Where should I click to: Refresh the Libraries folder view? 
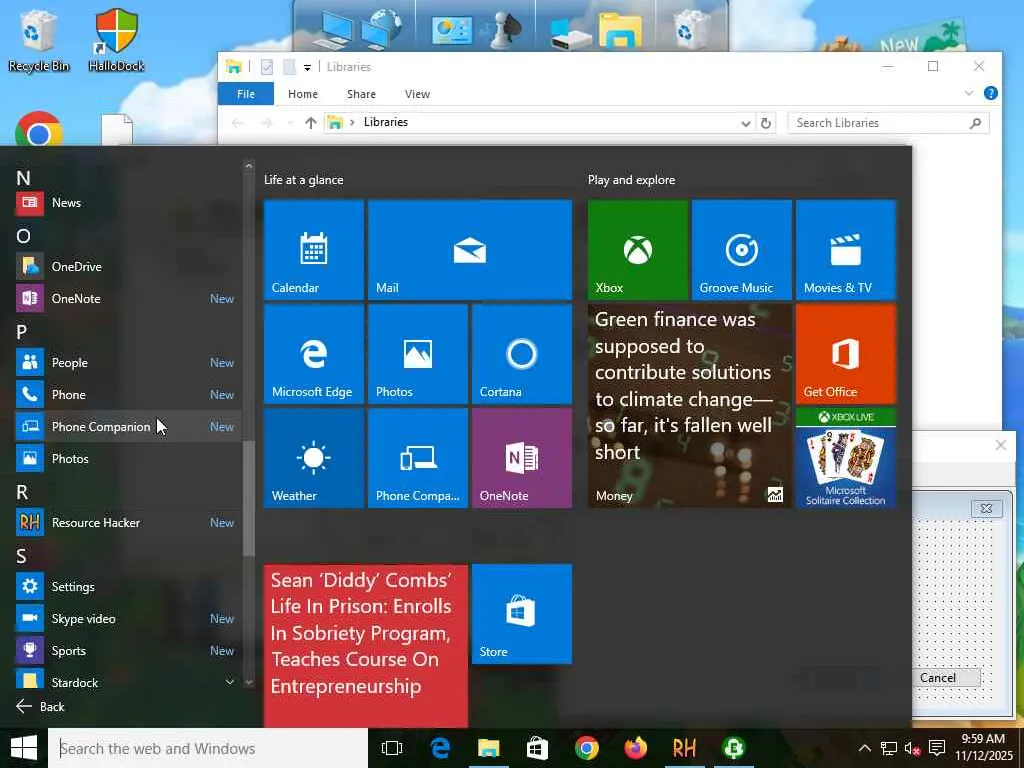[x=765, y=123]
